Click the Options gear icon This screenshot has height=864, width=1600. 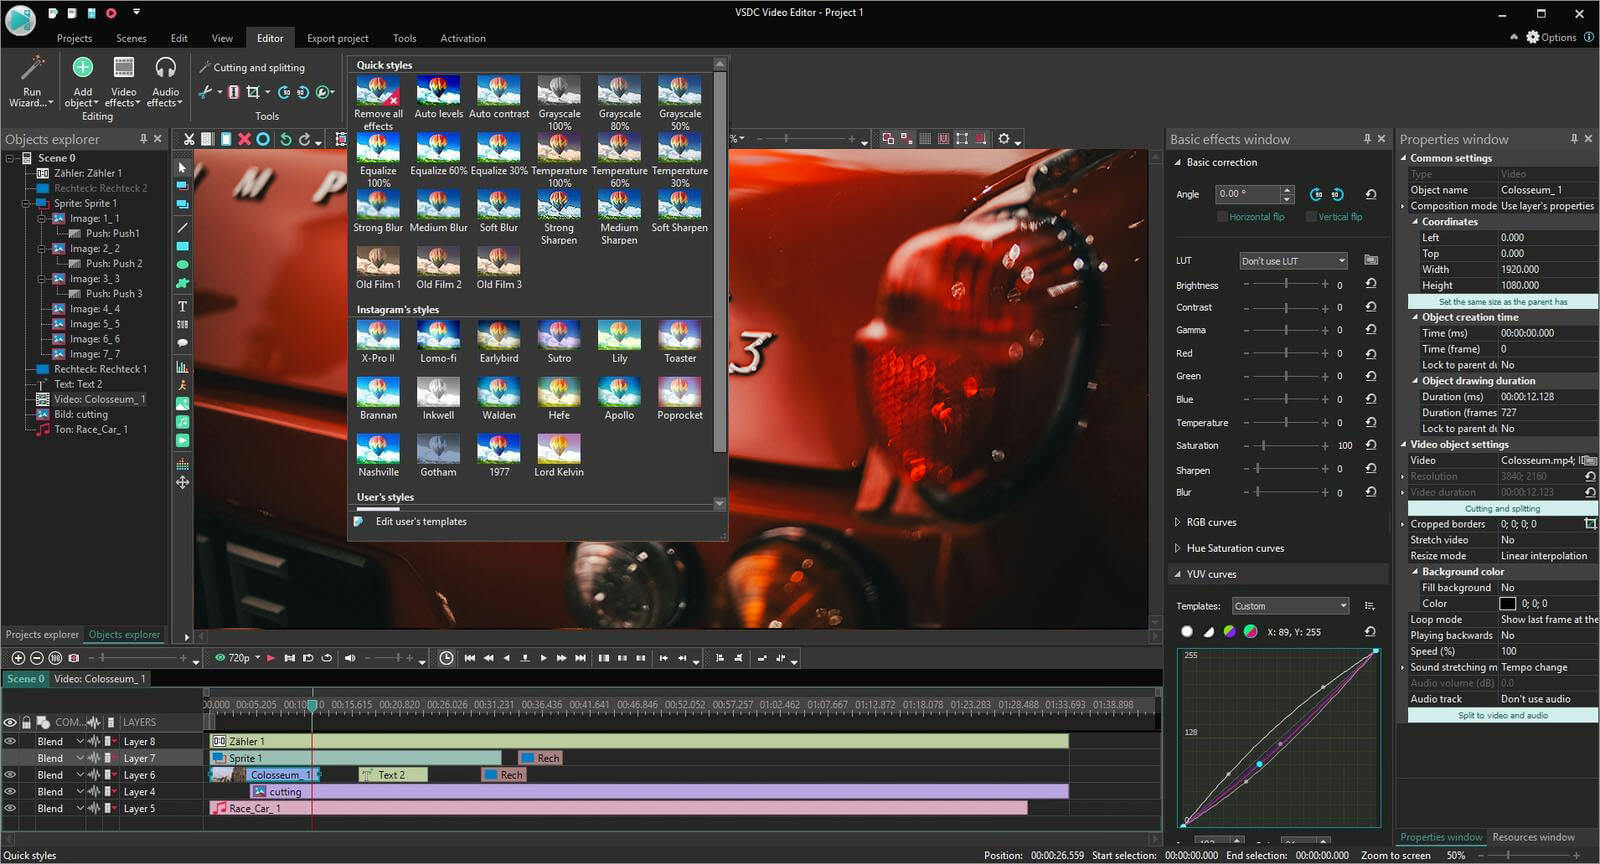(x=1533, y=37)
